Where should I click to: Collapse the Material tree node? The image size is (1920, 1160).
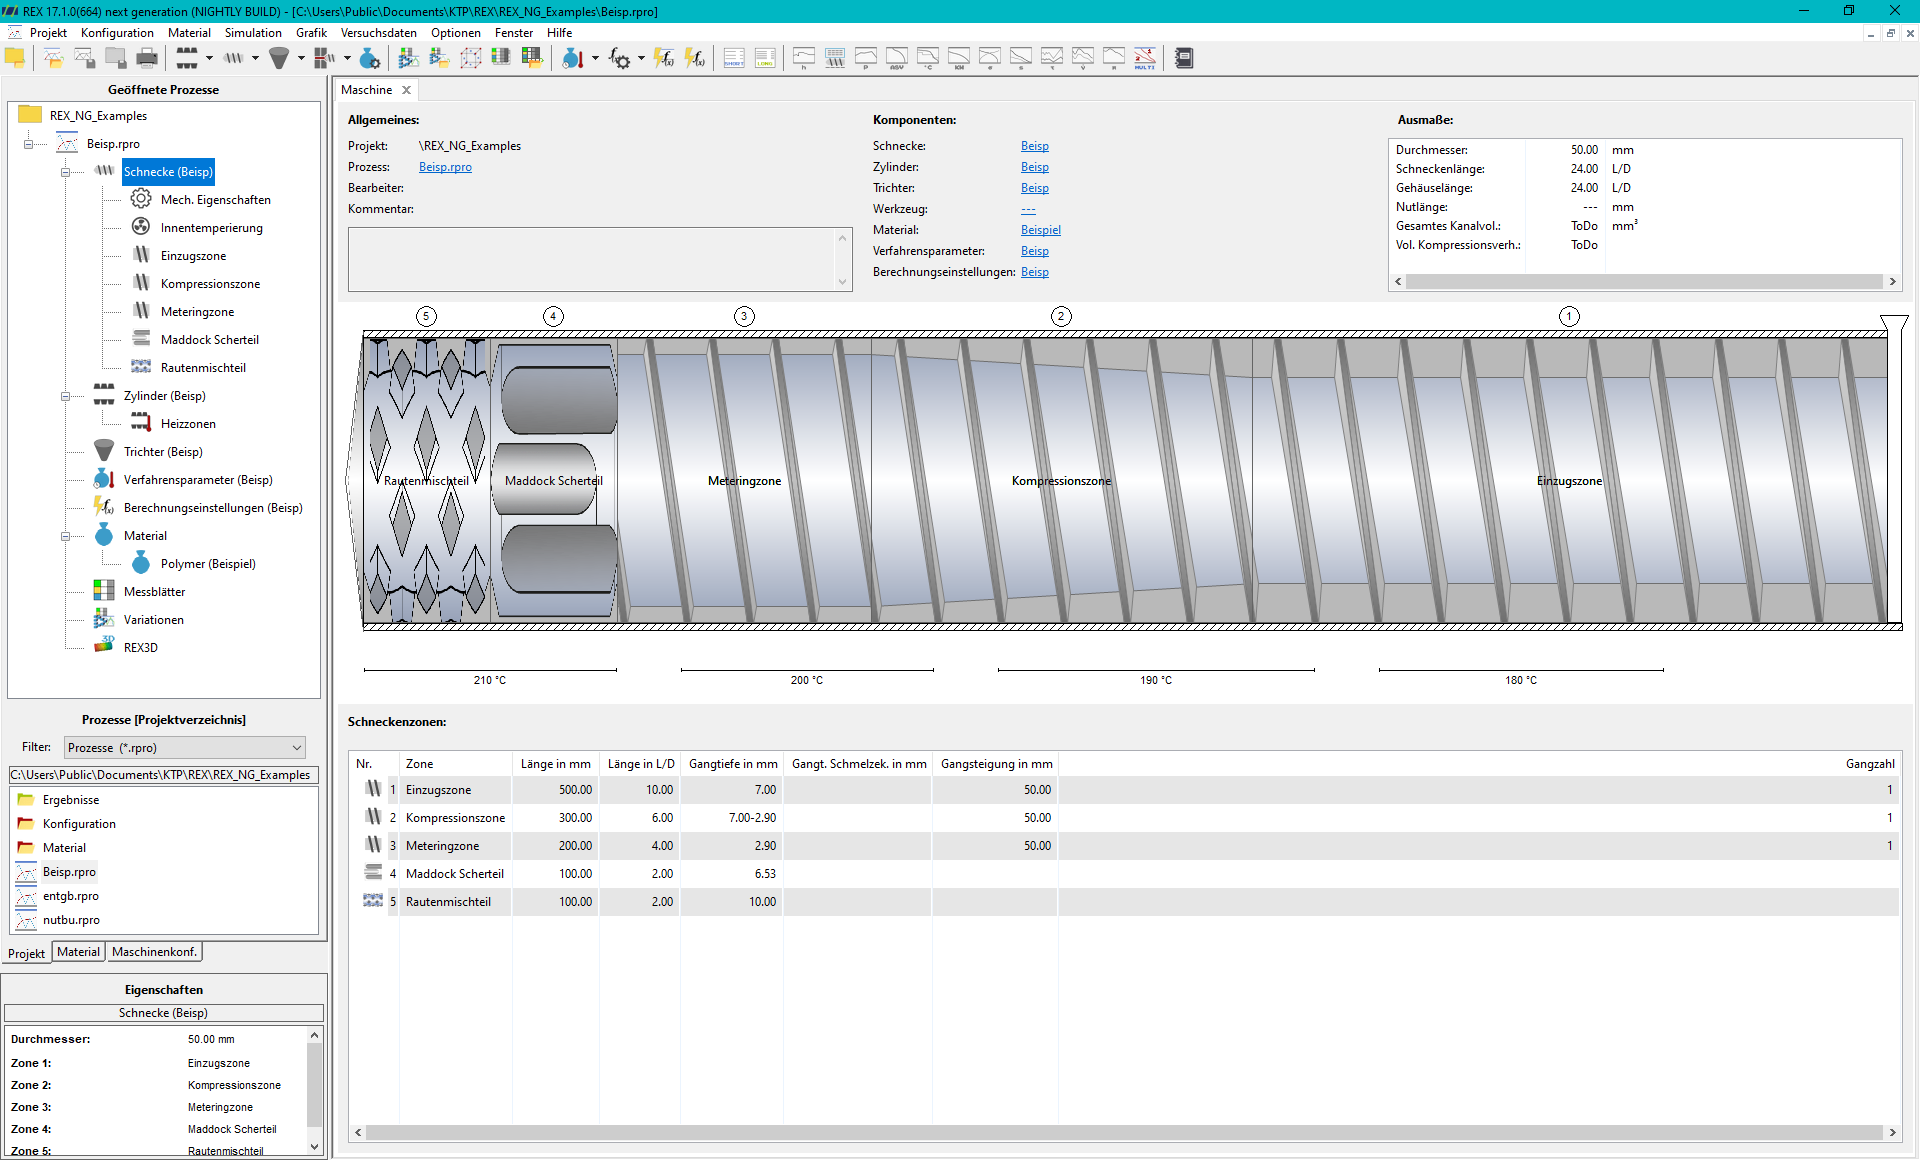coord(66,536)
